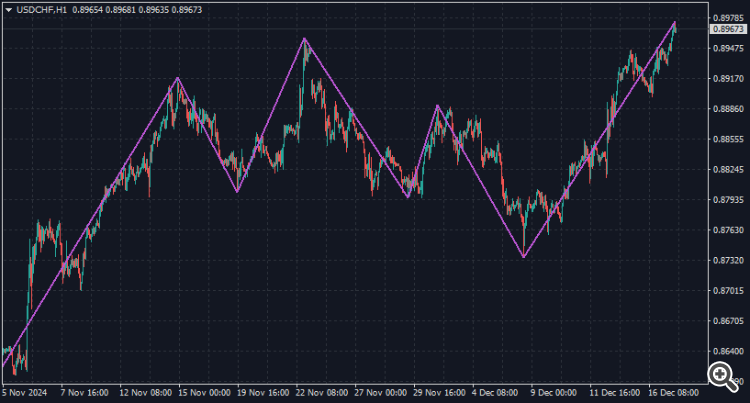Viewport: 750px width, 403px height.
Task: Select the lowest ZigZag trough before 9 Dec
Action: pyautogui.click(x=524, y=257)
